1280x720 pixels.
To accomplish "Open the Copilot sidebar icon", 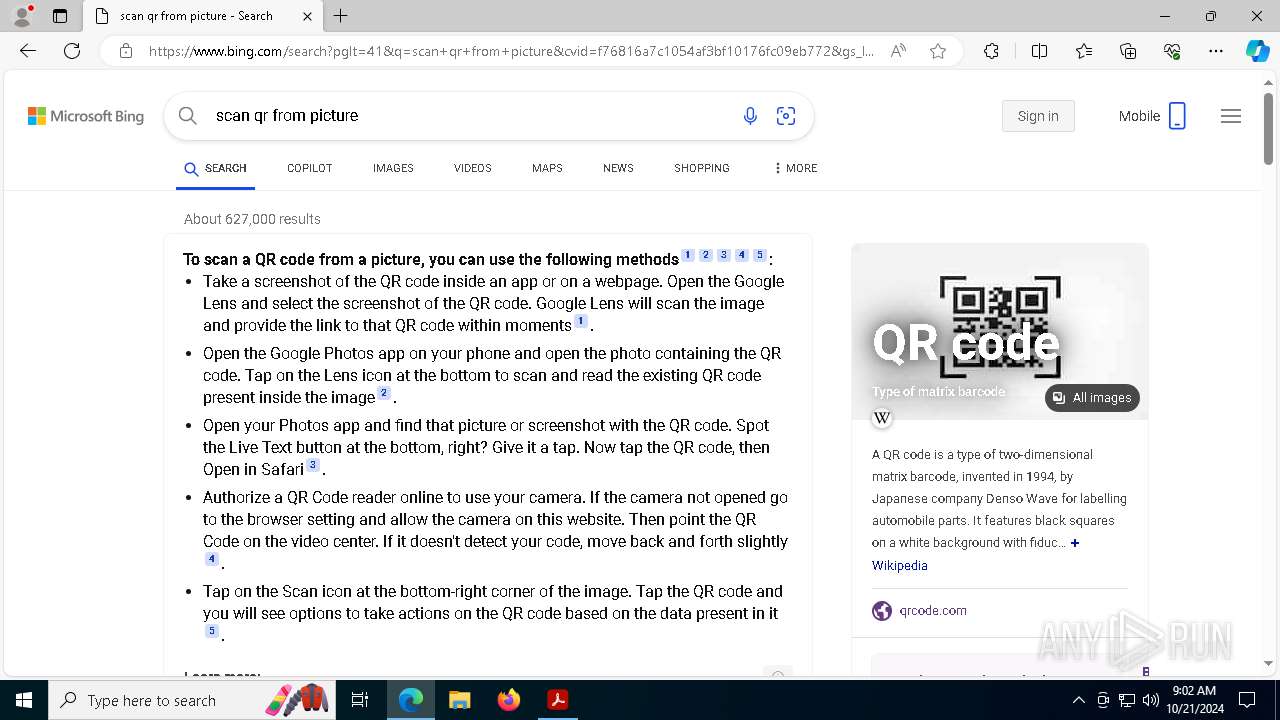I will click(x=1257, y=51).
